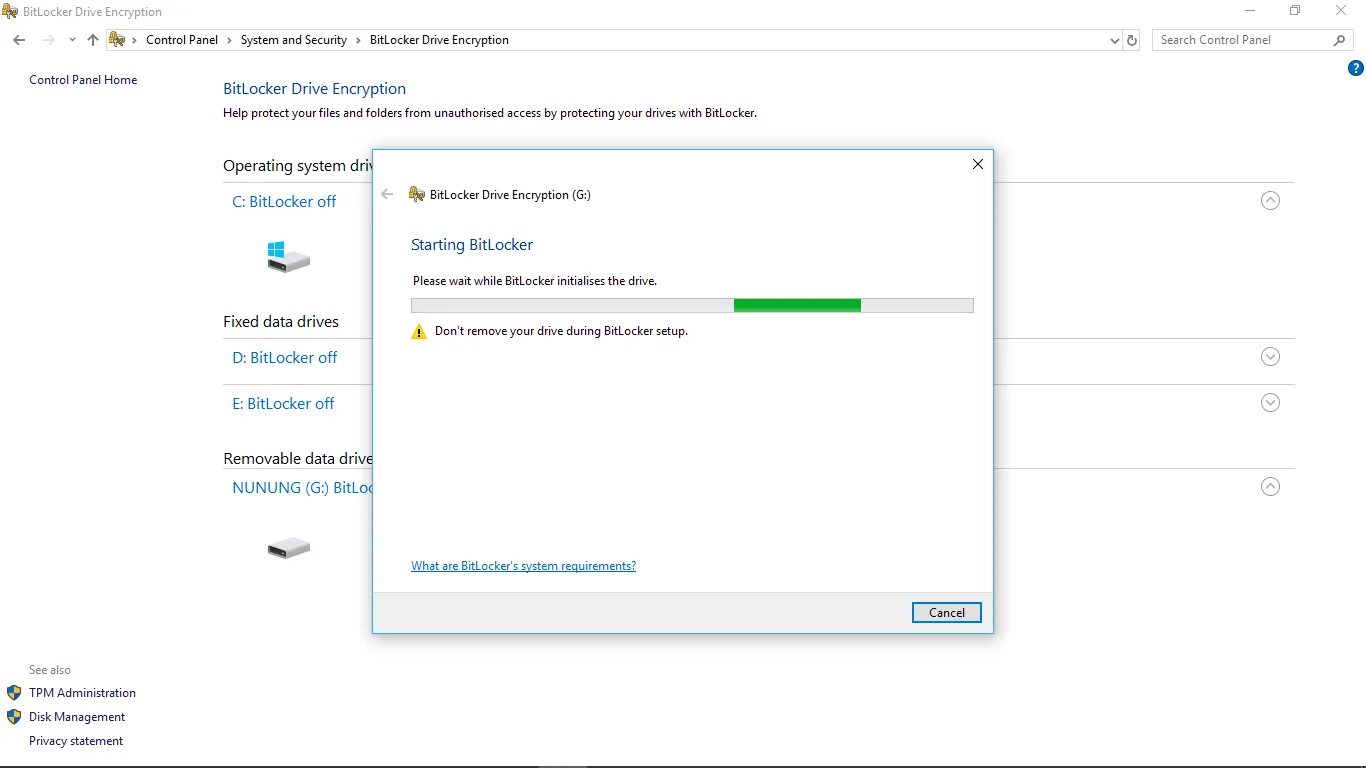Click the dialog's back arrow

(388, 194)
